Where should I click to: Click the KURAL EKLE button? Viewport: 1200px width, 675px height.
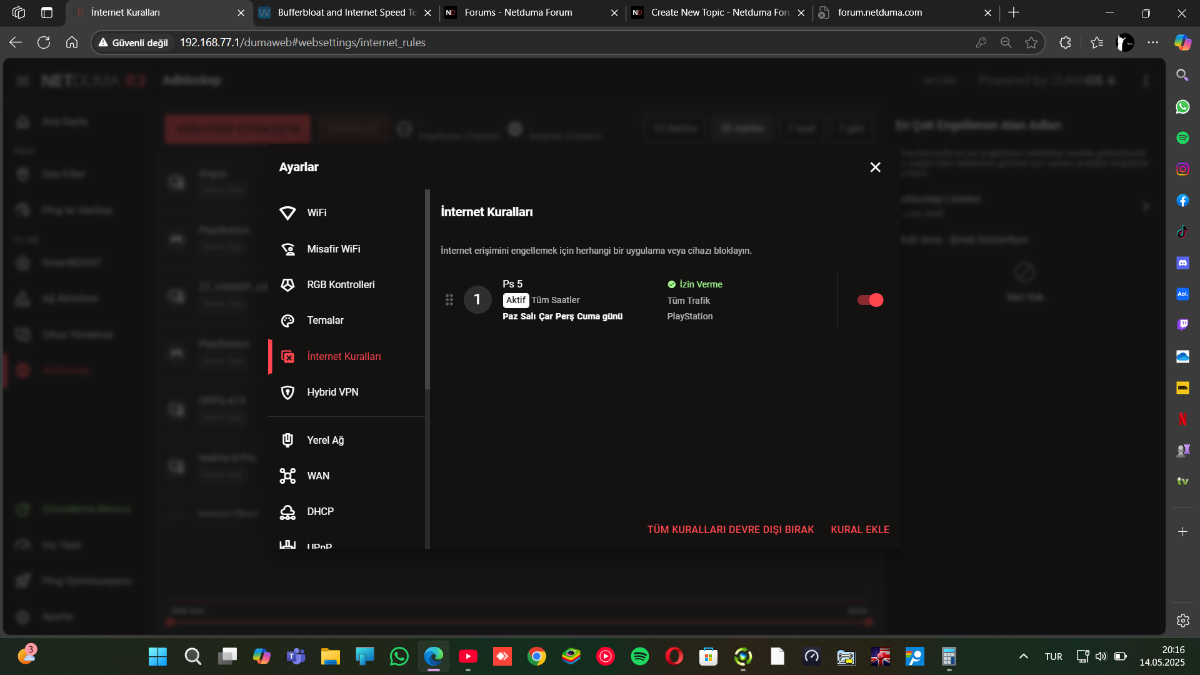point(860,530)
